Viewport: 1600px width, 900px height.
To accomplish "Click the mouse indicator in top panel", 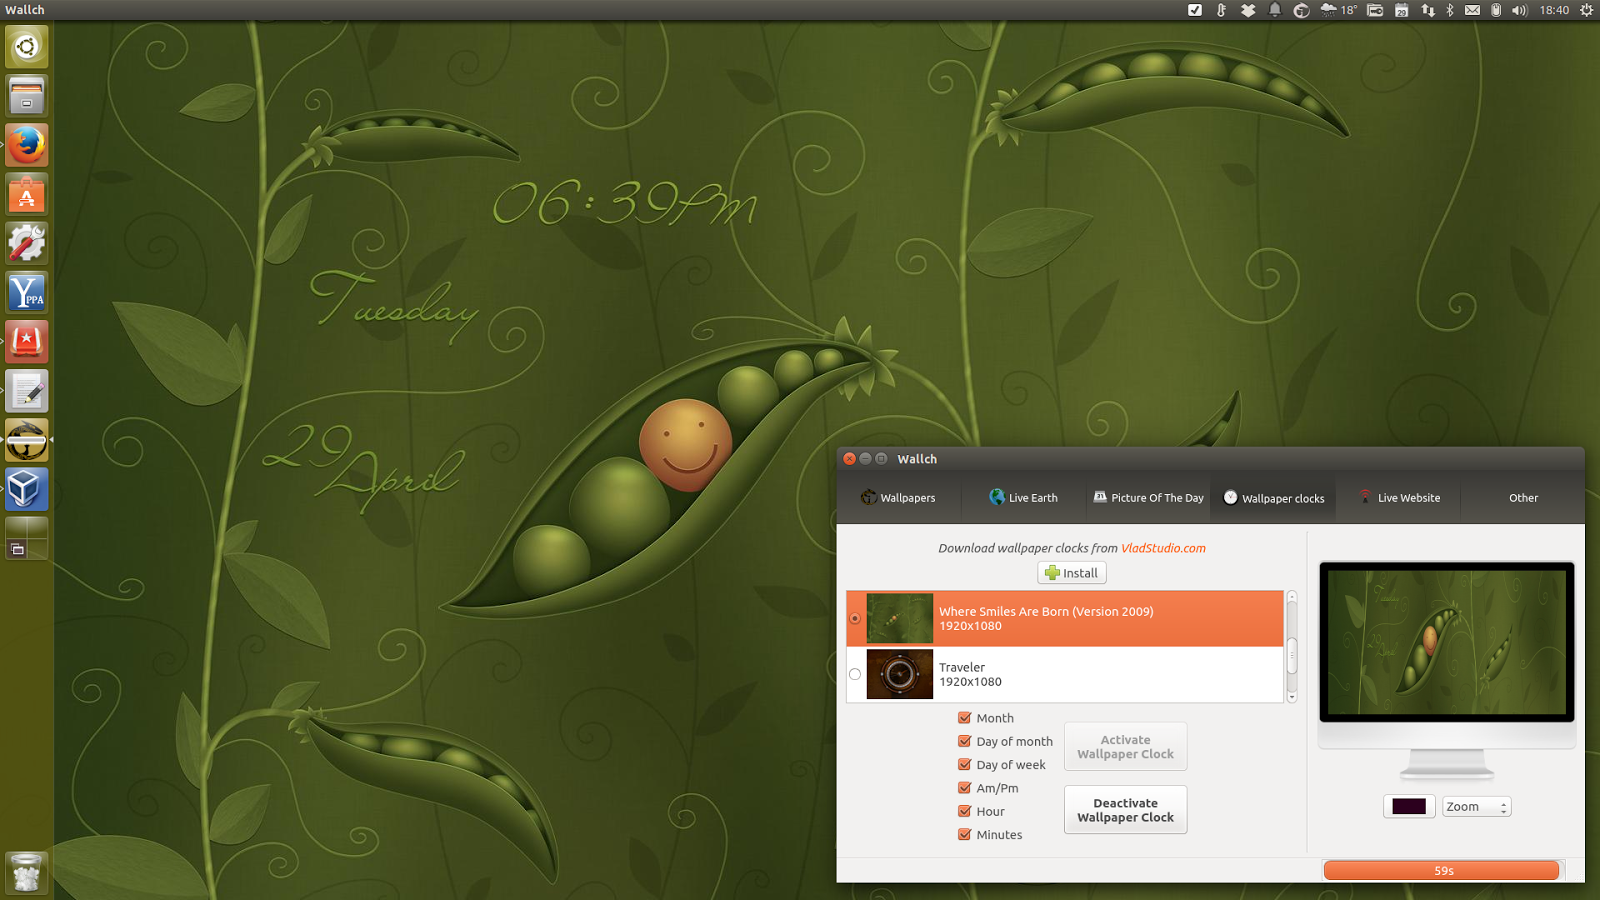I will [1496, 10].
